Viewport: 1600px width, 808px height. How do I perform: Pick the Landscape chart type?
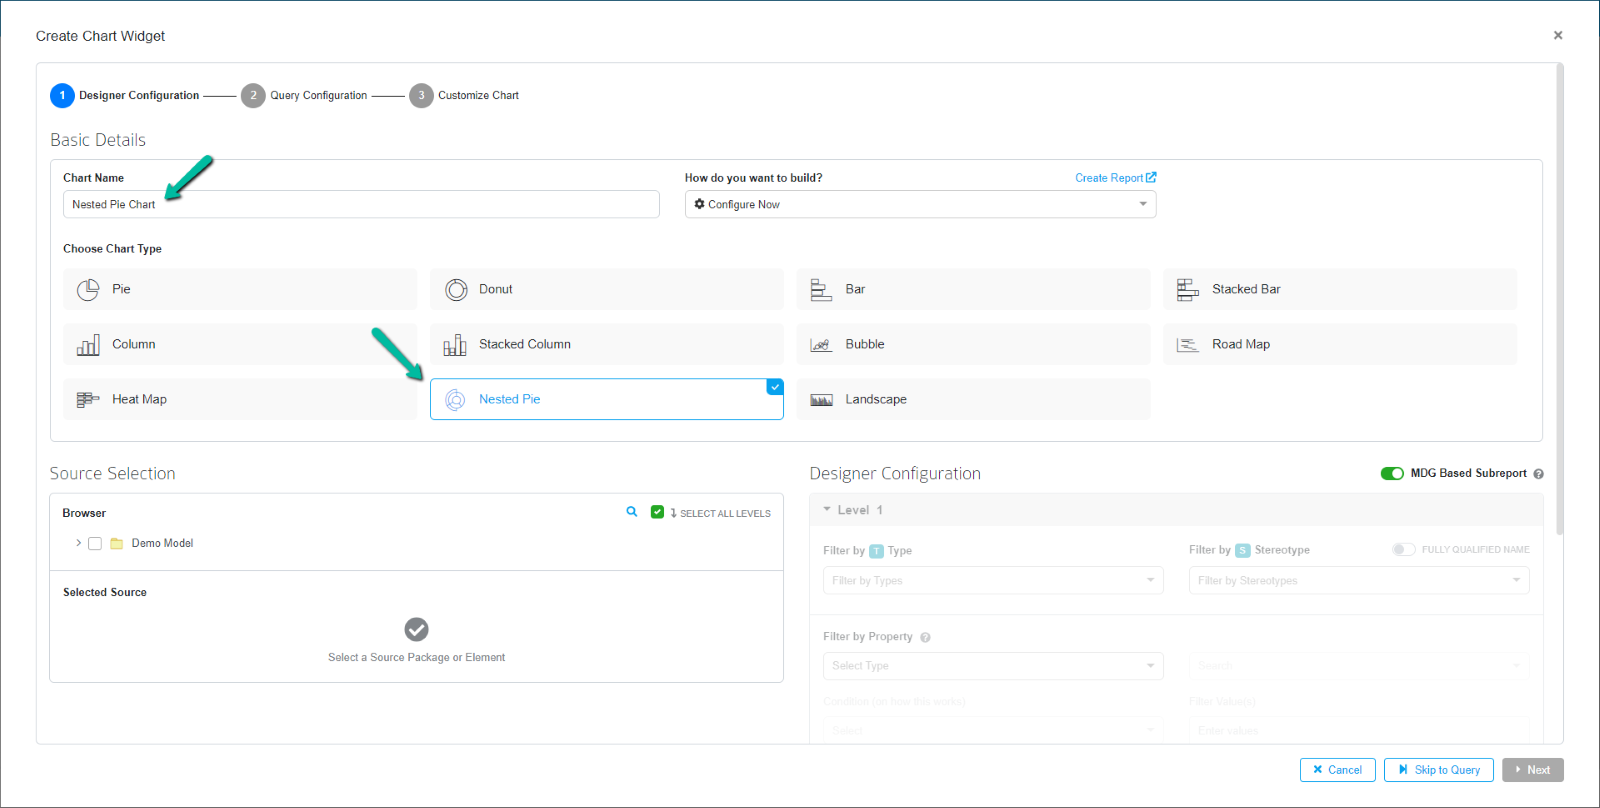click(x=973, y=399)
